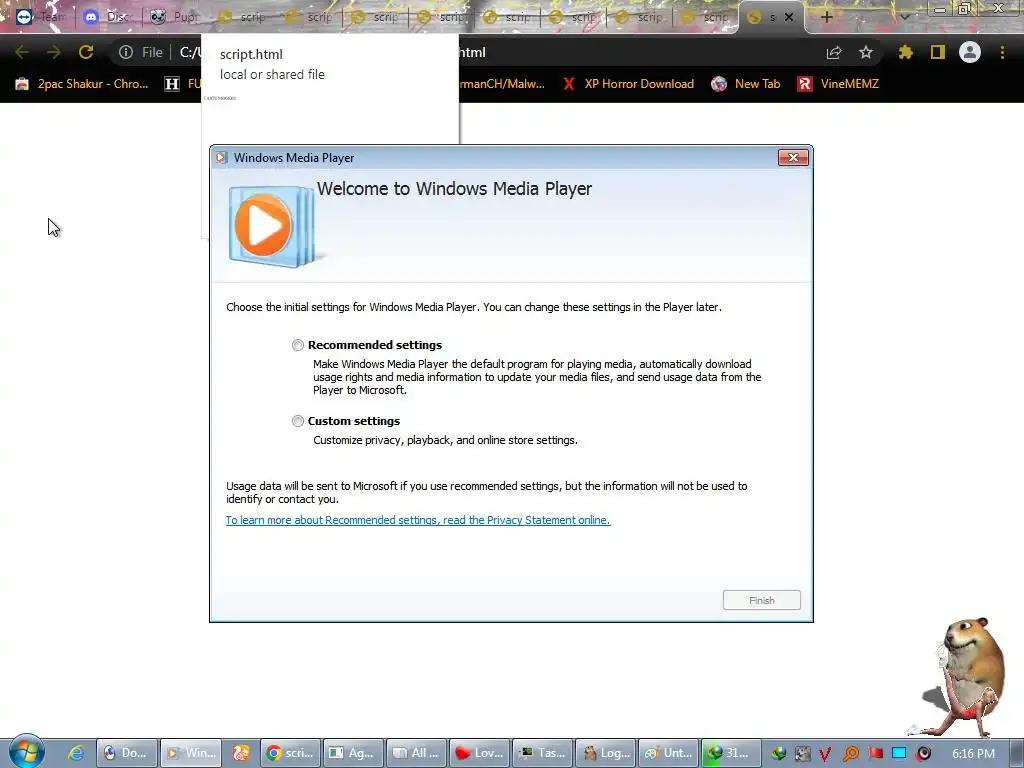
Task: Open the Tas... Task Manager taskbar button
Action: click(x=543, y=753)
